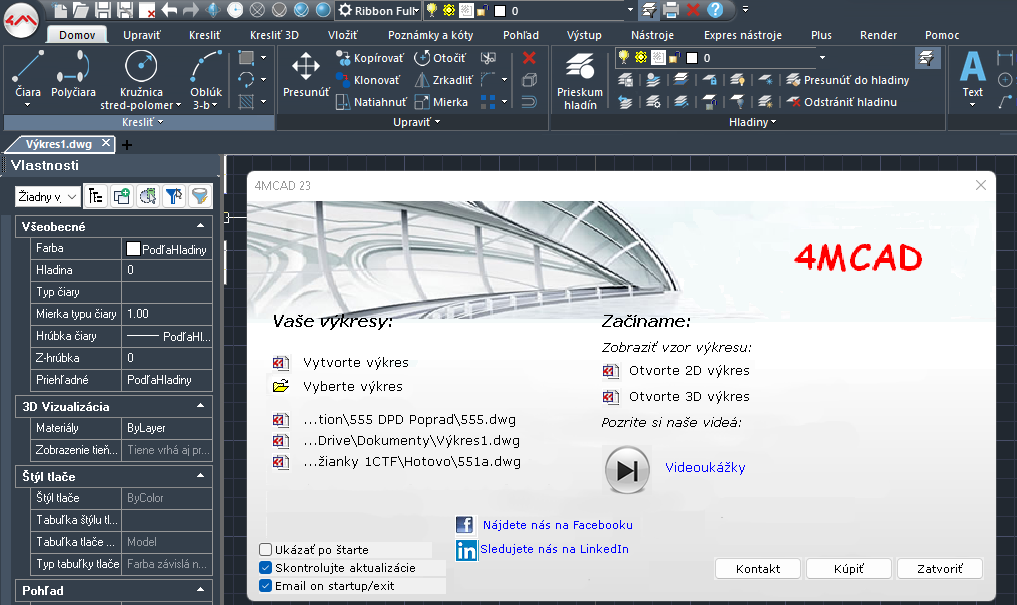This screenshot has height=605, width=1017.
Task: Pick the Natiahnuť stretch tool
Action: click(371, 102)
